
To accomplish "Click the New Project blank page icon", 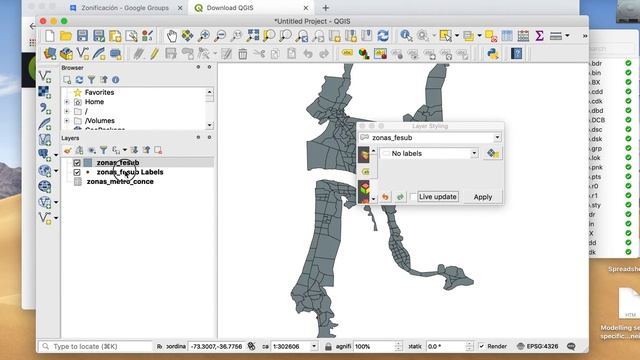I will [49, 36].
